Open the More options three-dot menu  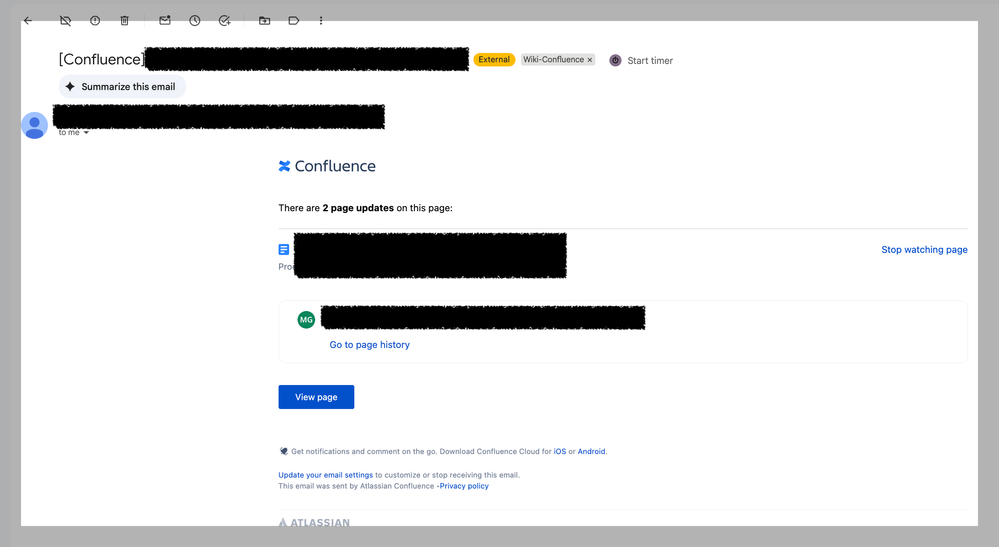pos(321,20)
